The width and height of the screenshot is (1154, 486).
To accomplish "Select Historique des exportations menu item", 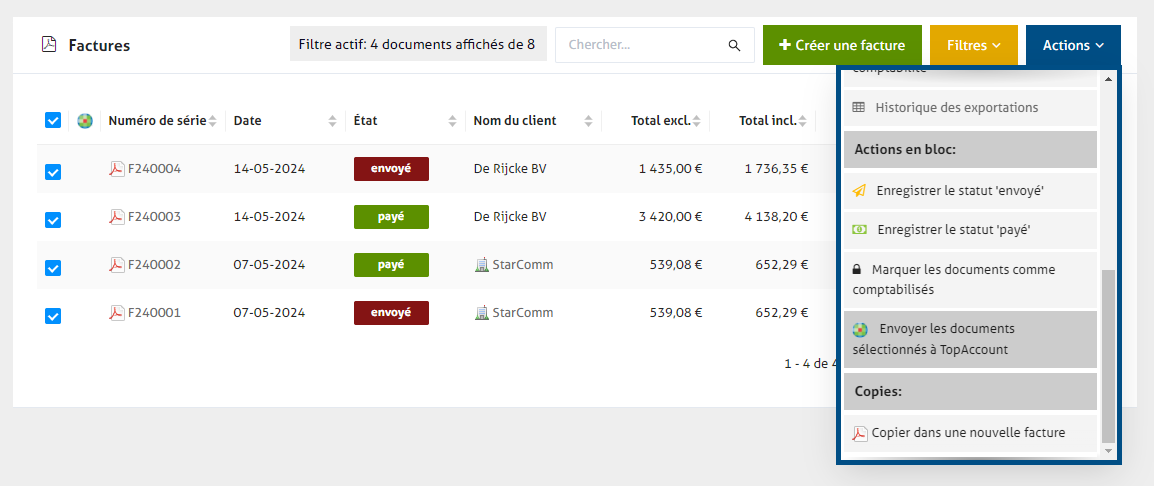I will (x=956, y=107).
